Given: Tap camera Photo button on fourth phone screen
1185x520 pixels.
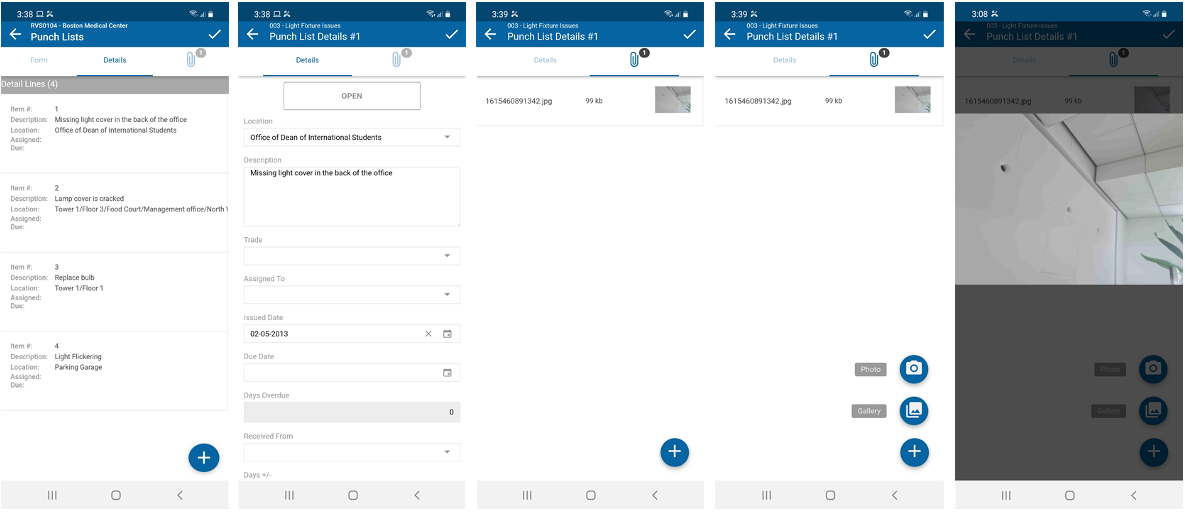Looking at the screenshot, I should (x=914, y=369).
